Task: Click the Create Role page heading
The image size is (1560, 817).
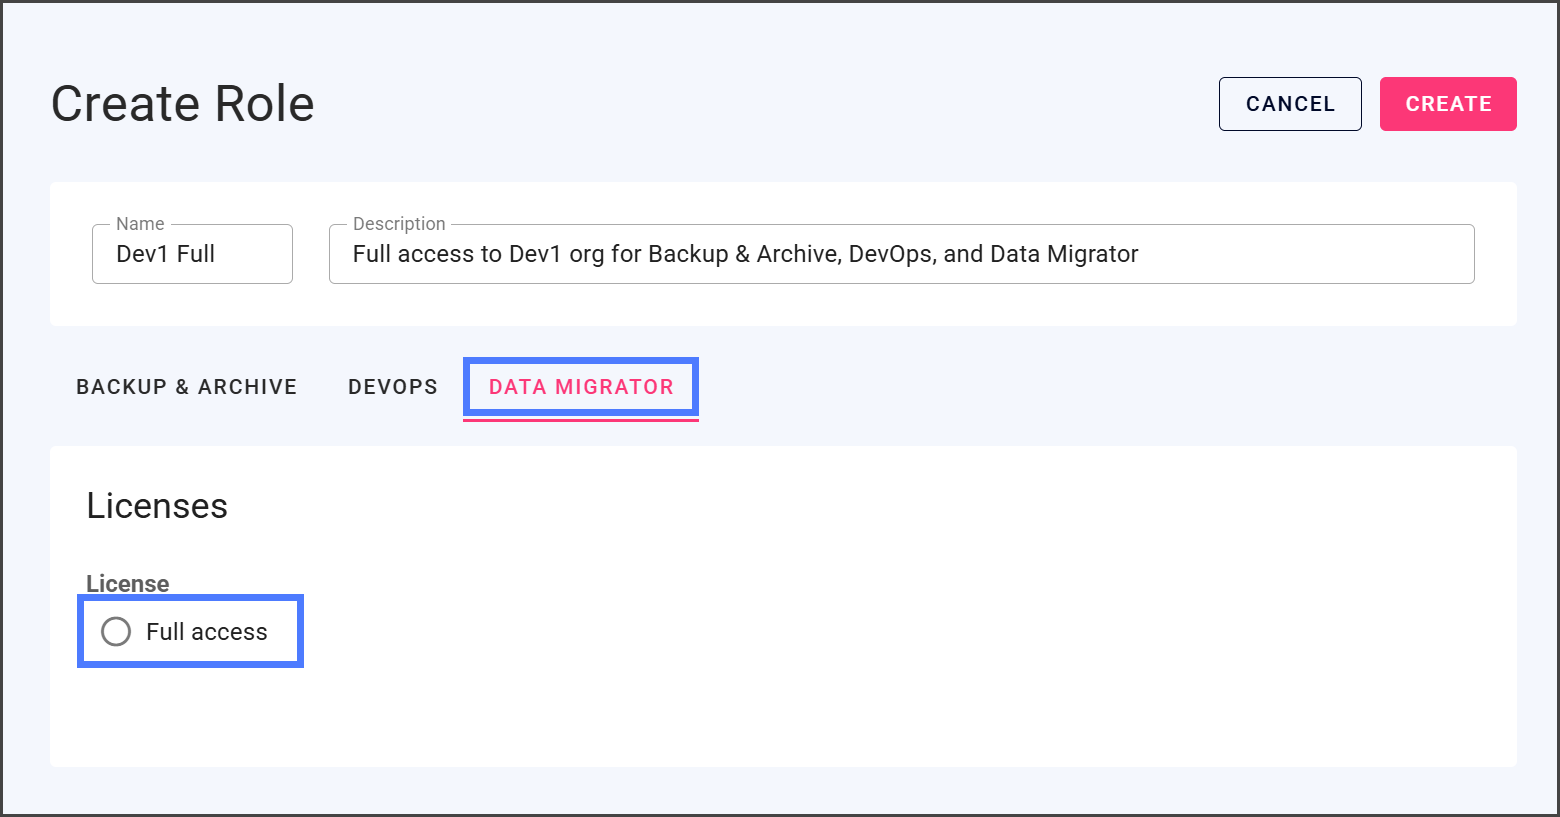Action: (x=183, y=104)
